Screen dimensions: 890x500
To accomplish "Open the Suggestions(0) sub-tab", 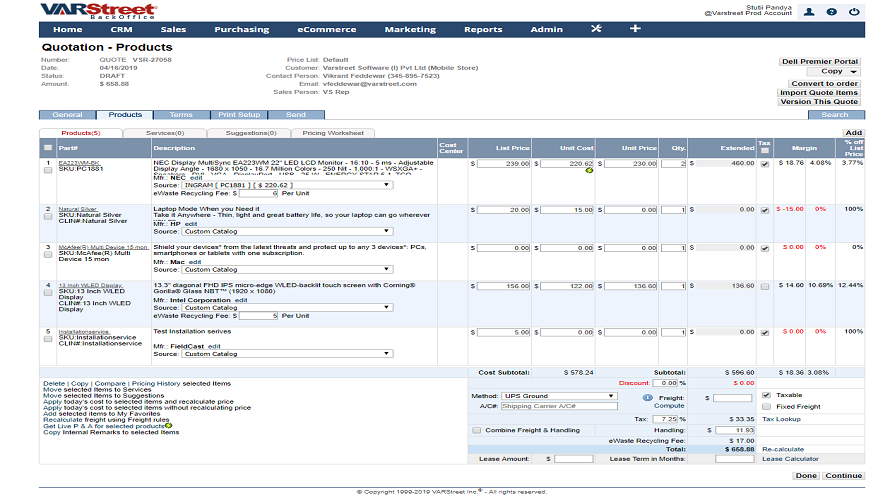I will [251, 133].
